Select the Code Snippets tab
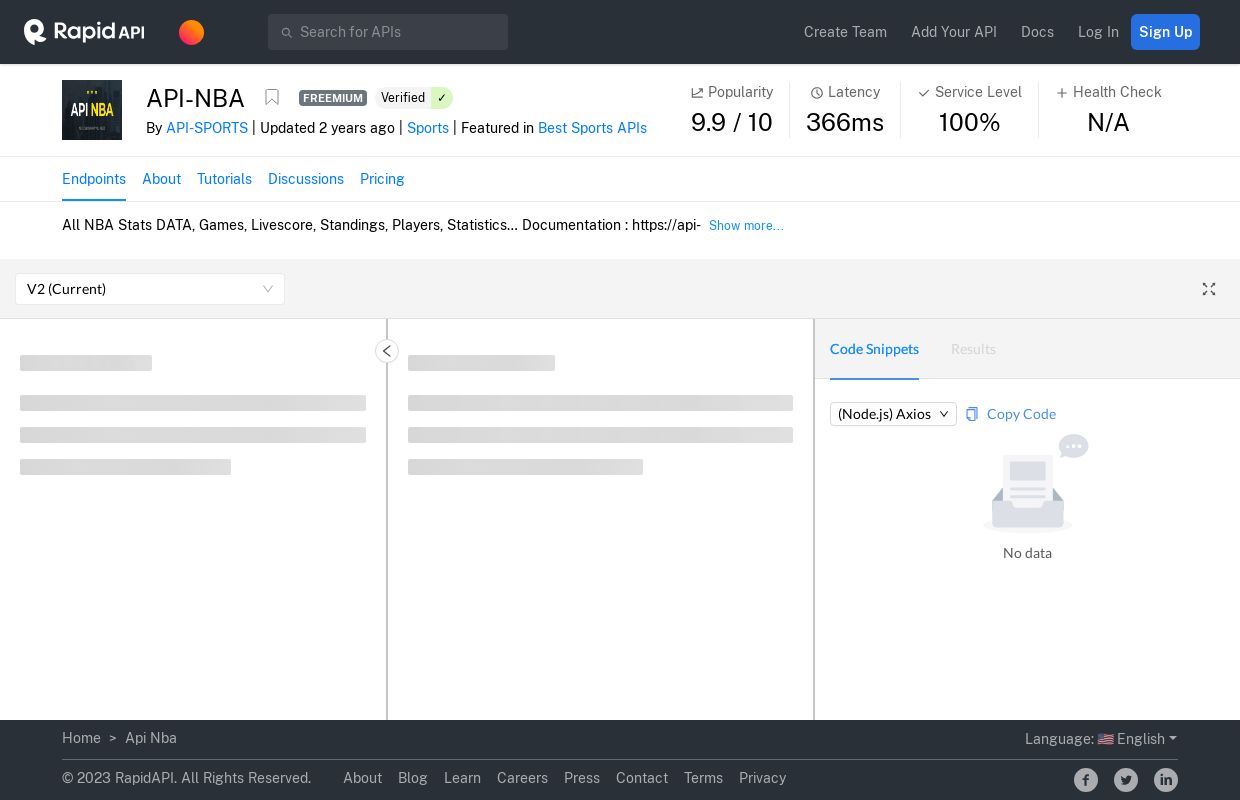The image size is (1240, 800). click(x=874, y=349)
